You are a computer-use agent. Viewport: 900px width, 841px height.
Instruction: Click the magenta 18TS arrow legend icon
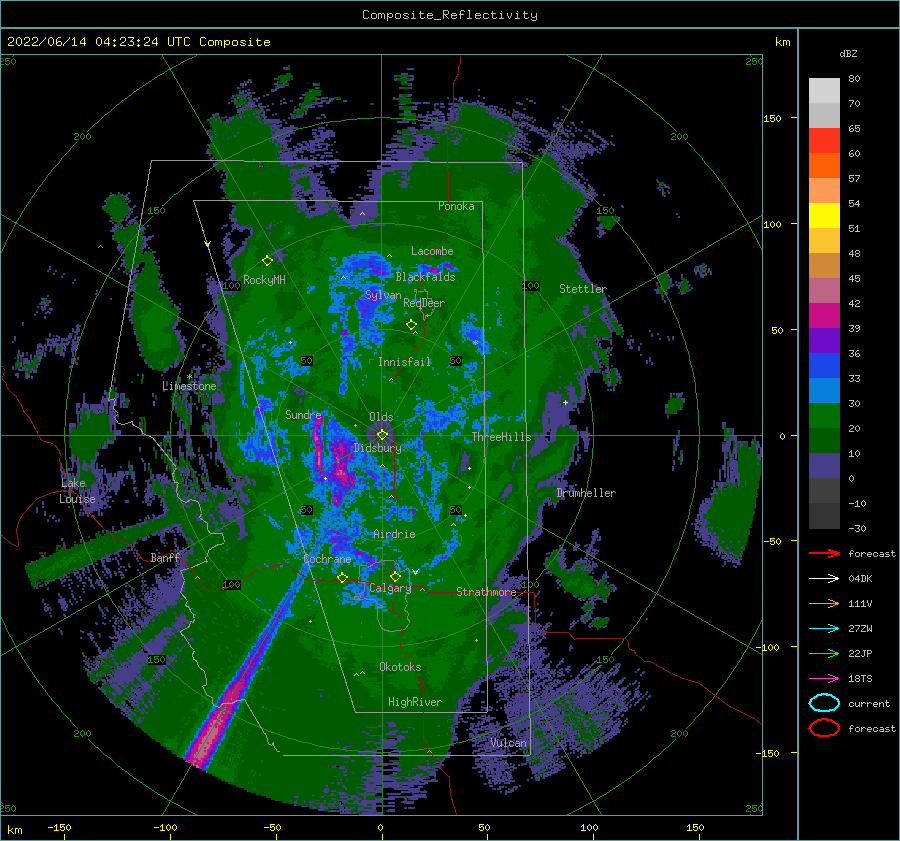click(x=824, y=679)
